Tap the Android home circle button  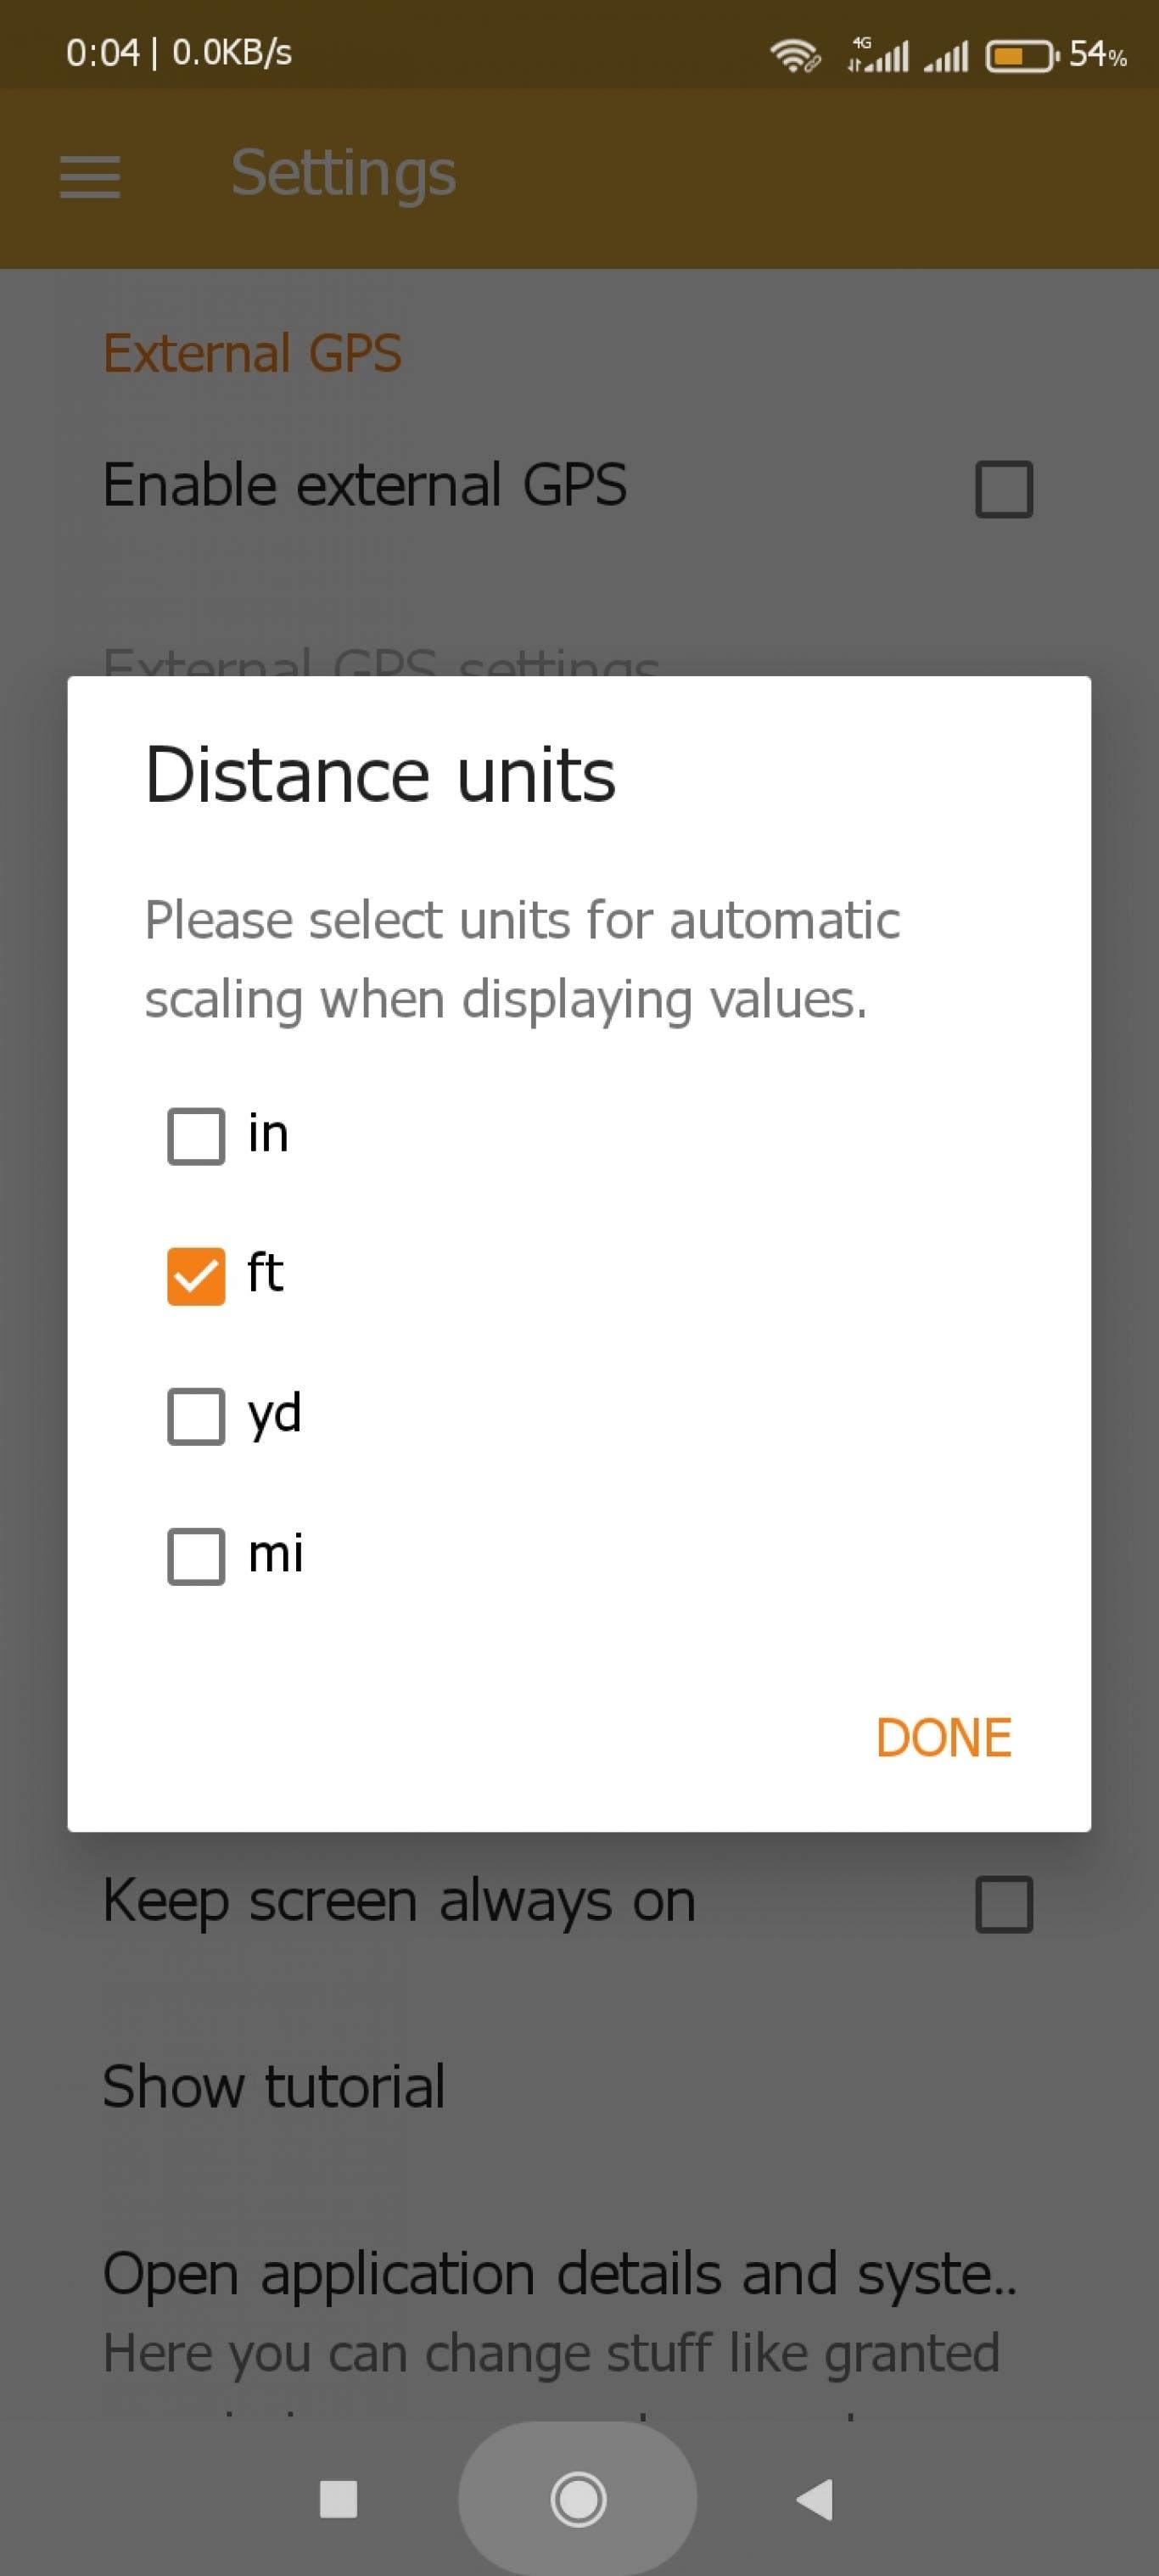click(x=578, y=2499)
